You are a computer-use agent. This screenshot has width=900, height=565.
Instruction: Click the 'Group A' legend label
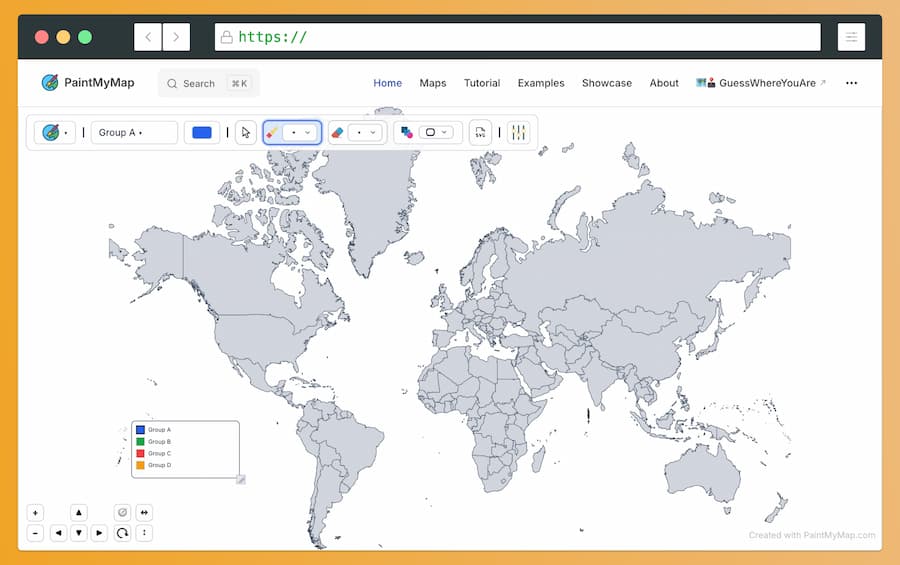(160, 429)
